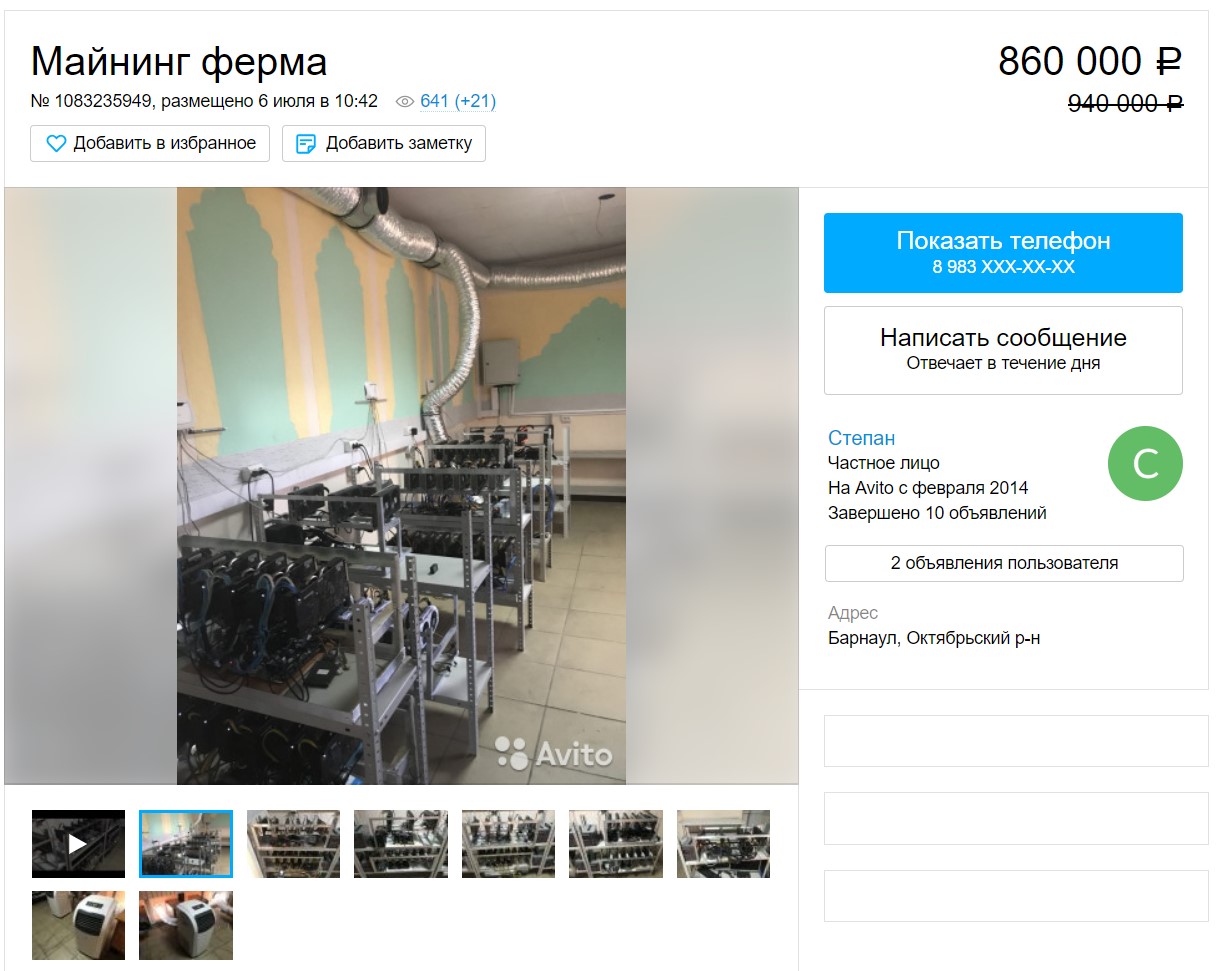Click the Avito watermark logo on photo
Image resolution: width=1217 pixels, height=971 pixels.
coord(554,754)
